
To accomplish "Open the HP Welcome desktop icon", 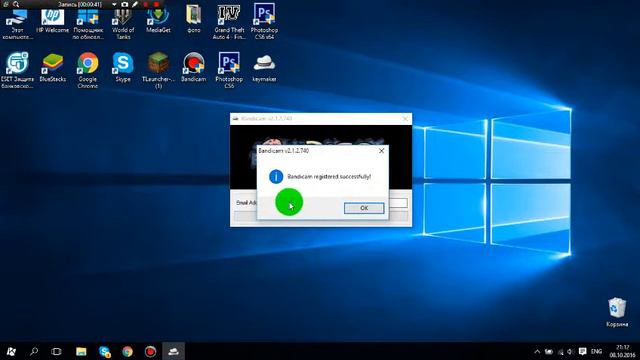I will (x=52, y=20).
